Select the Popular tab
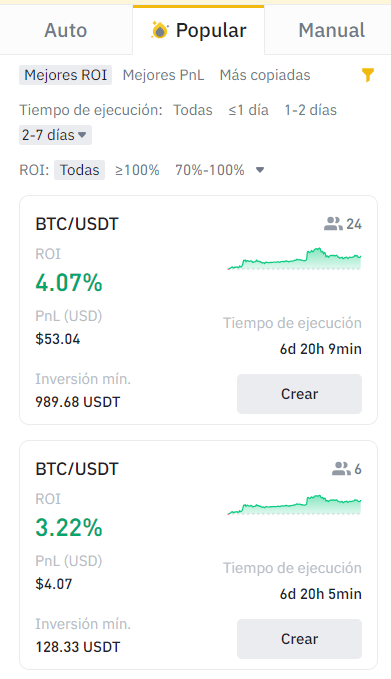The width and height of the screenshot is (391, 679). (198, 30)
